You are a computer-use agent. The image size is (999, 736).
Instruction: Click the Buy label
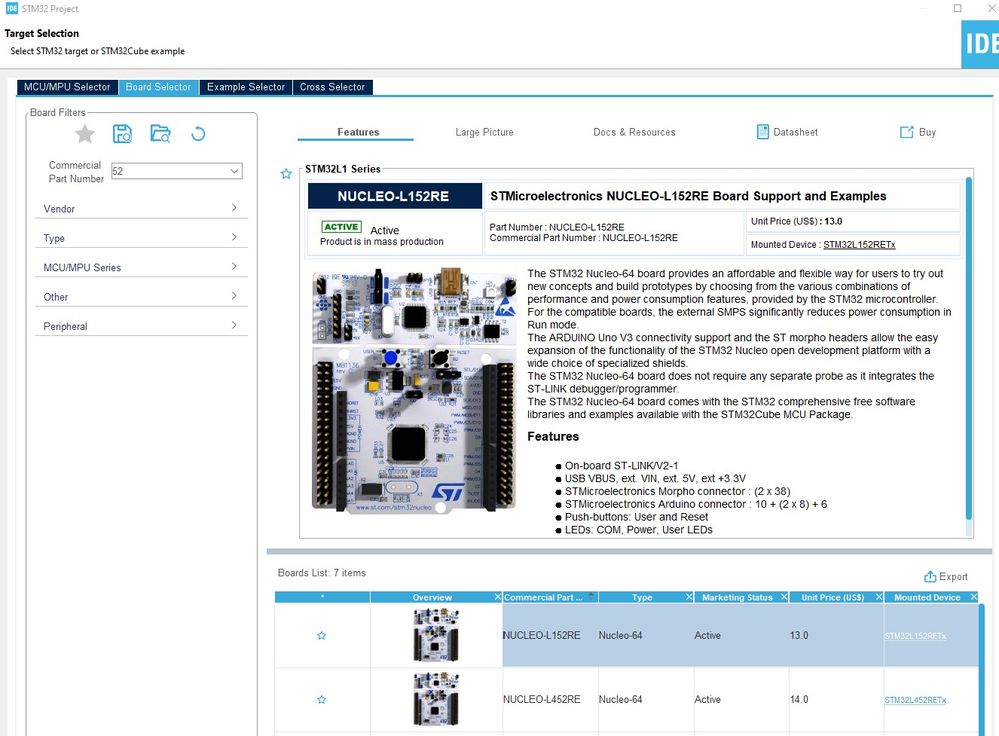tap(928, 132)
